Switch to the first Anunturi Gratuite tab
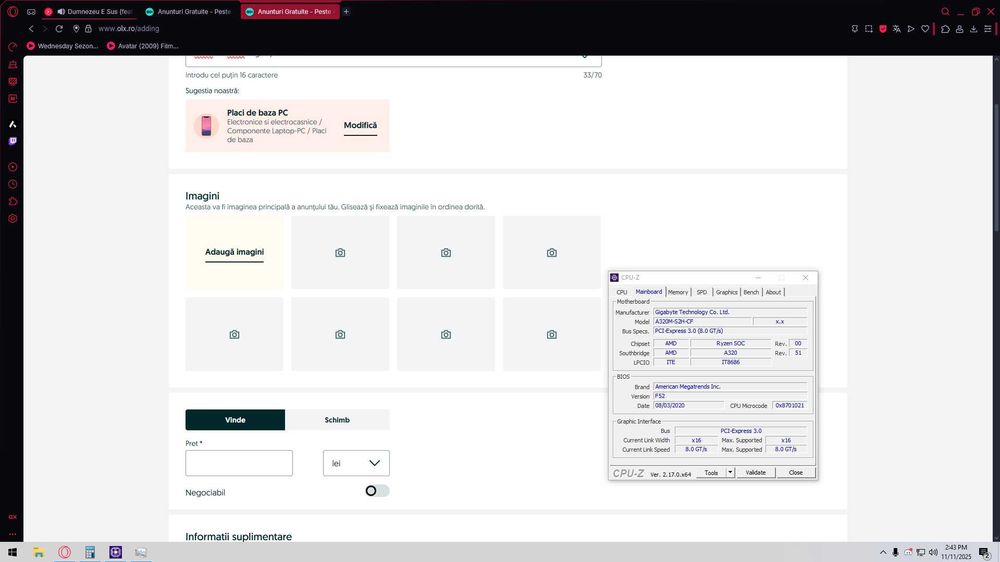The height and width of the screenshot is (562, 1000). (x=189, y=11)
